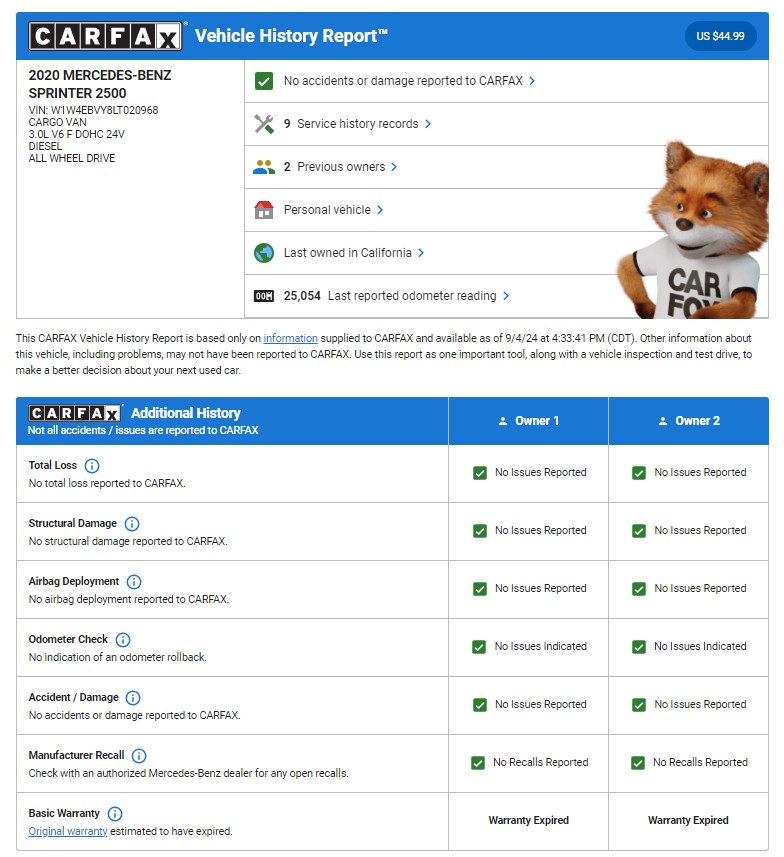The width and height of the screenshot is (784, 857).
Task: Click the globe icon for Last owned in California
Action: [264, 253]
